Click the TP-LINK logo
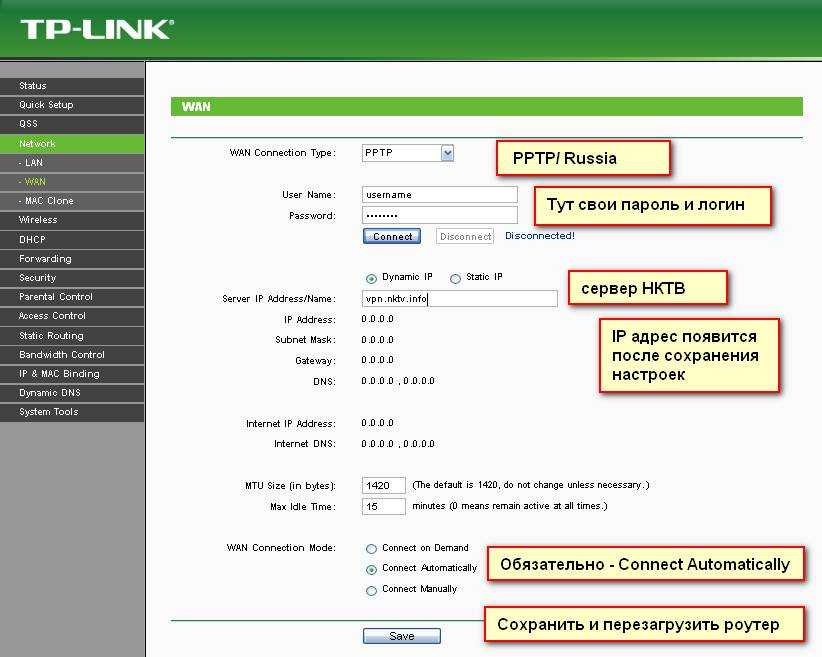Image resolution: width=822 pixels, height=657 pixels. 97,30
